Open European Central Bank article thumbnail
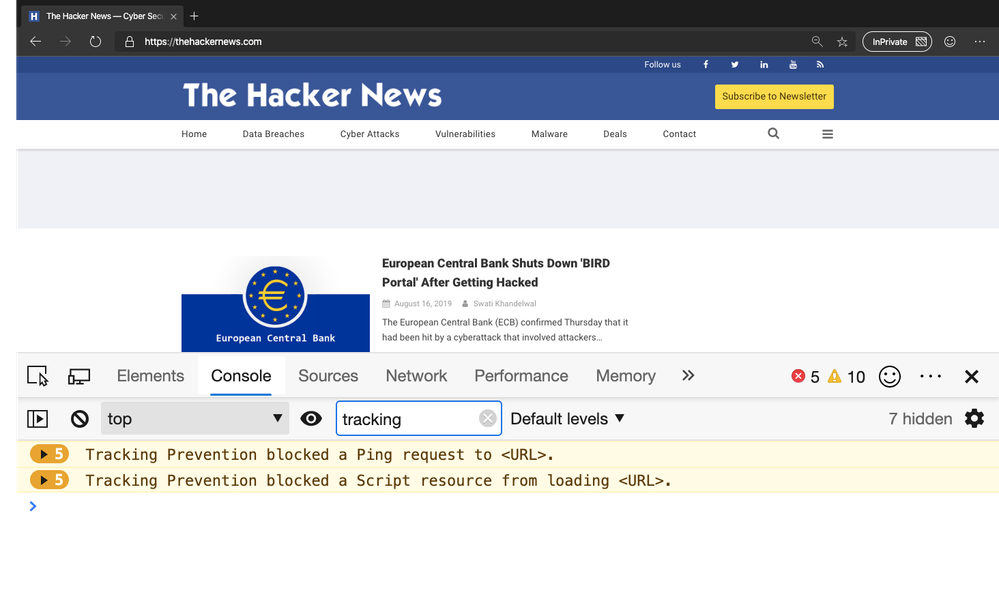Image resolution: width=999 pixels, height=614 pixels. pos(275,304)
